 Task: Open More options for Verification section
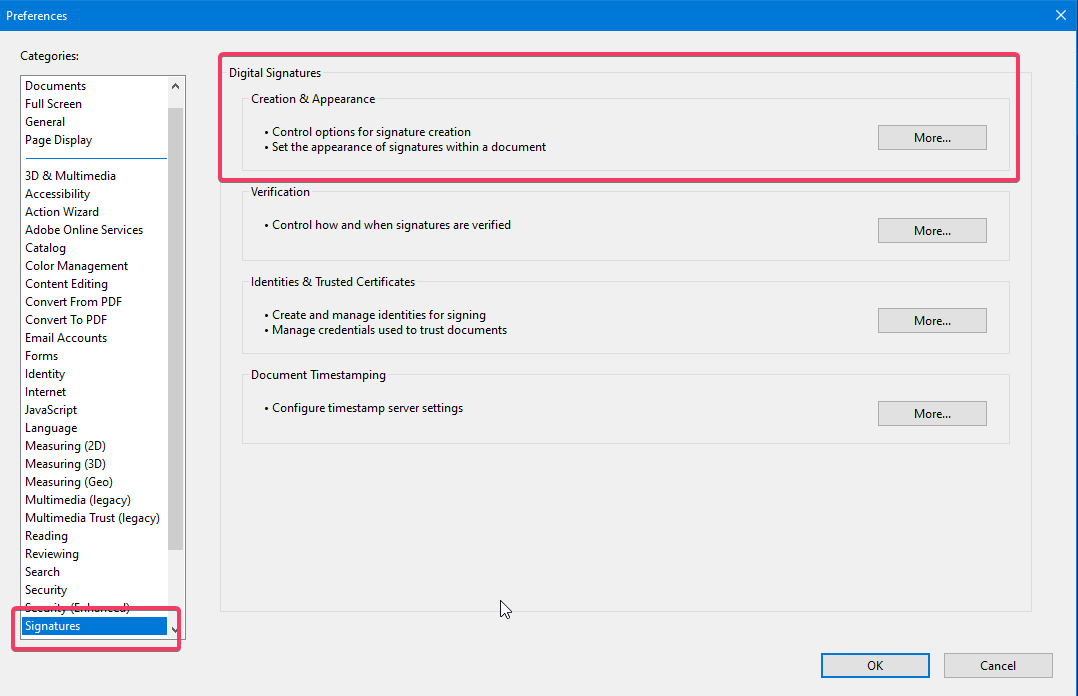click(x=932, y=231)
